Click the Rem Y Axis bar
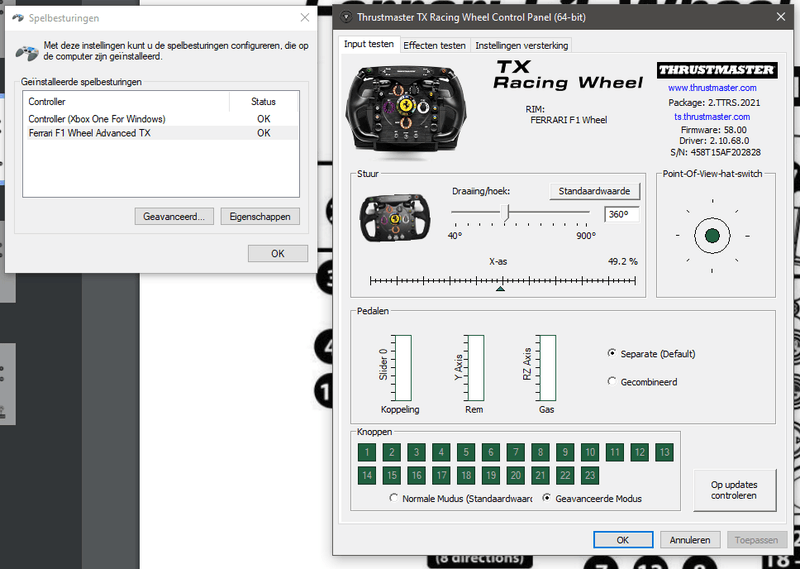The height and width of the screenshot is (569, 800). 476,368
